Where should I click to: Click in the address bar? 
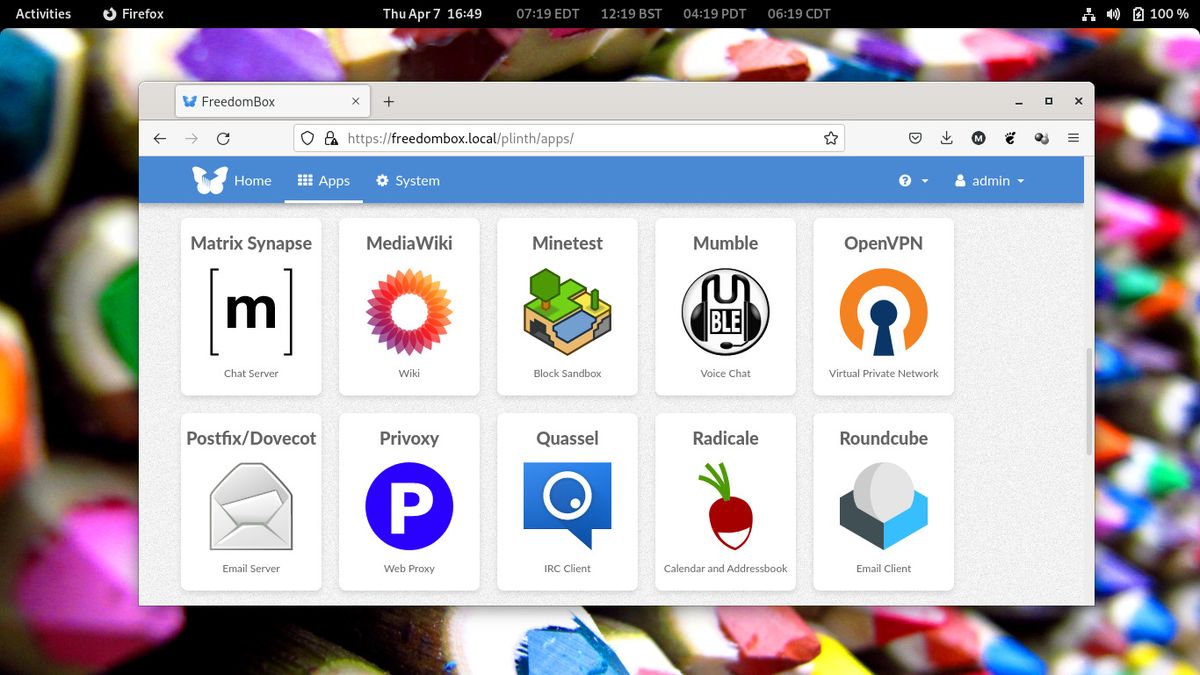[x=560, y=138]
